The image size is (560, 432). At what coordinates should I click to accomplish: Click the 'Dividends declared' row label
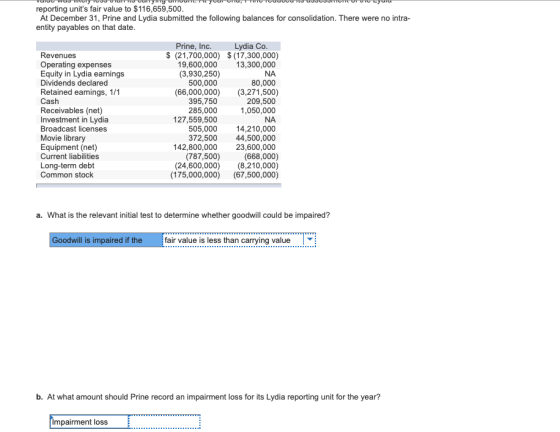74,83
